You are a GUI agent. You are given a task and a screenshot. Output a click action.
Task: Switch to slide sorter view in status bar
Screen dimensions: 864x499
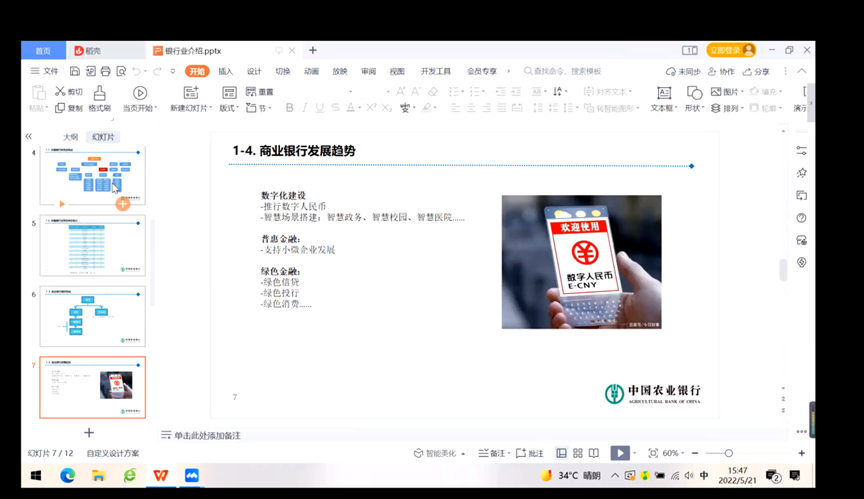tap(577, 453)
